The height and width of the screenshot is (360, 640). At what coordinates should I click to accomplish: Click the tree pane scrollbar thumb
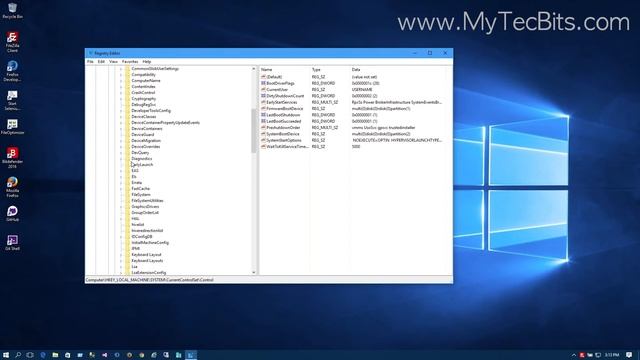click(x=253, y=131)
